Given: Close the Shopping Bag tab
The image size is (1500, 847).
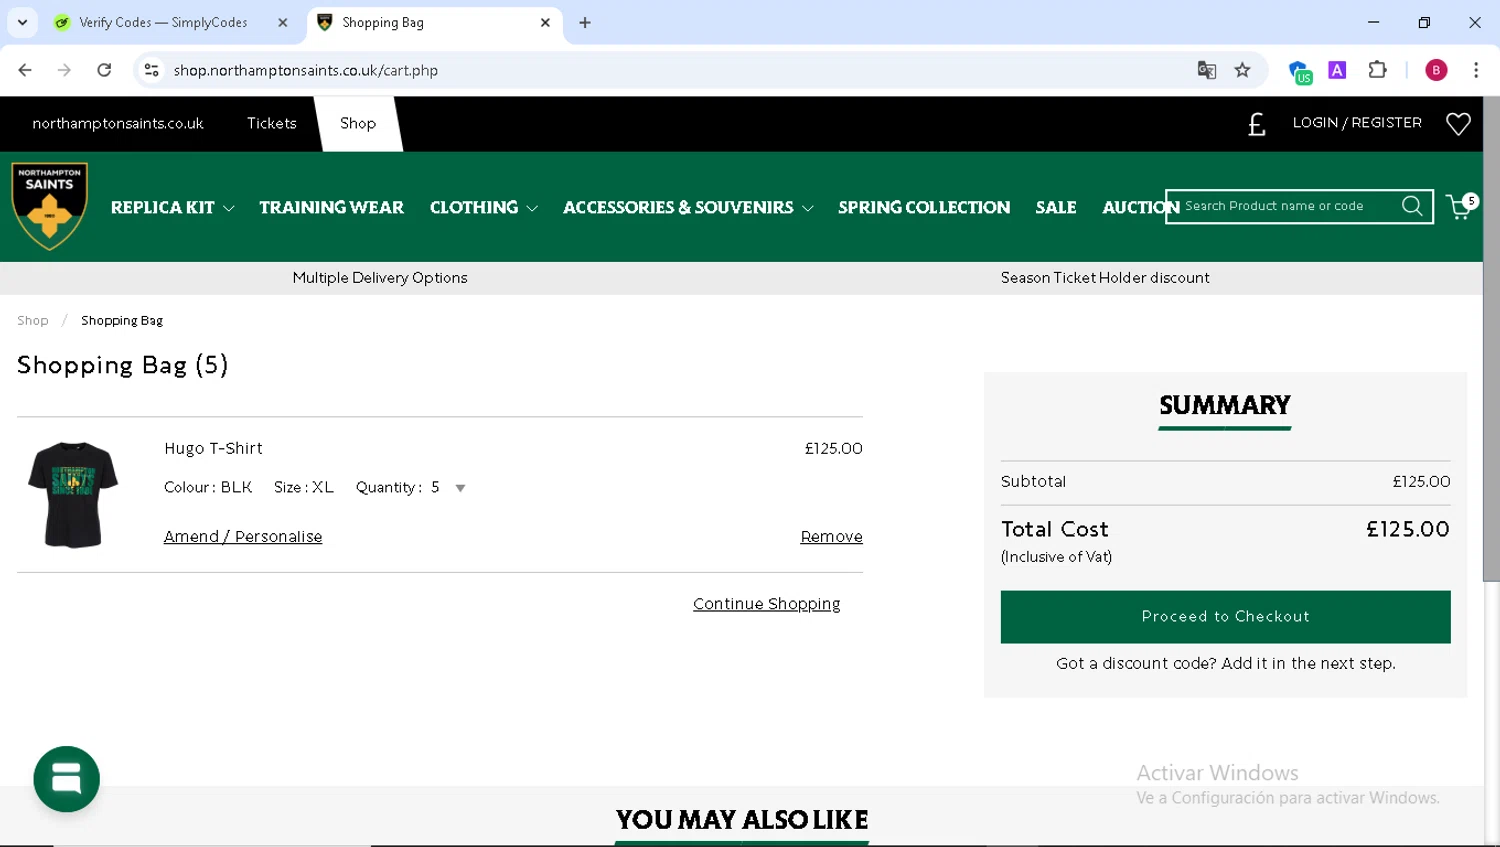Looking at the screenshot, I should click(x=545, y=22).
